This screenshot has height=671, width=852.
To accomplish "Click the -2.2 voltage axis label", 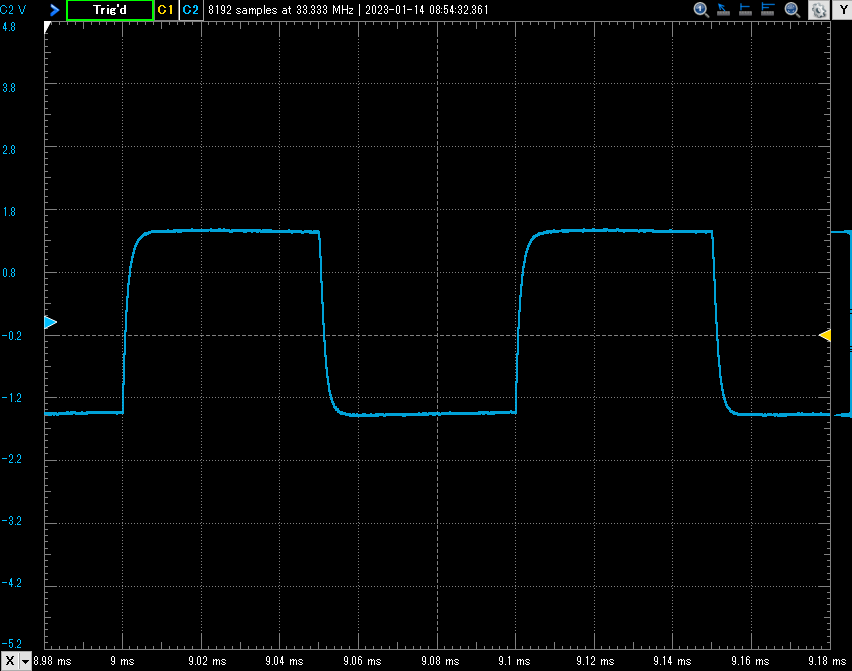I will [11, 459].
